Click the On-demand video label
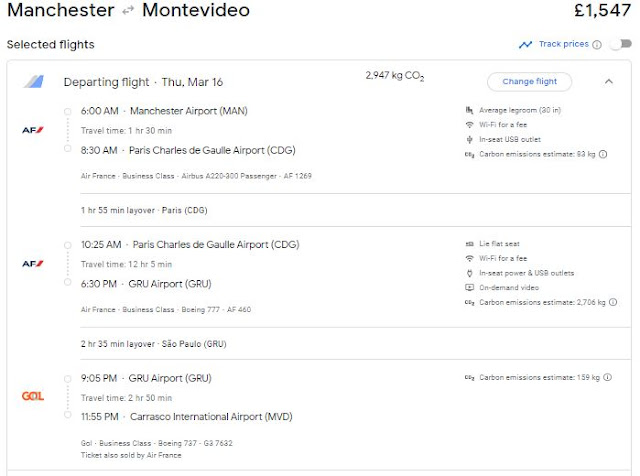The height and width of the screenshot is (476, 640). click(x=509, y=288)
